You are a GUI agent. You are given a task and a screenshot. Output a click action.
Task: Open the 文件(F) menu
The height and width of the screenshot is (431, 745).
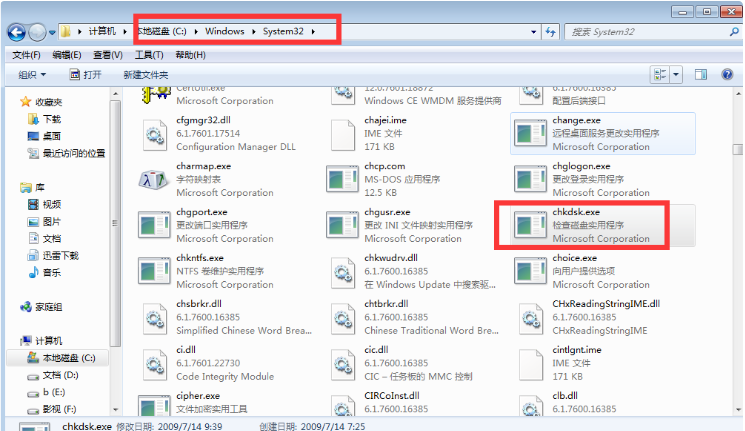click(x=26, y=55)
